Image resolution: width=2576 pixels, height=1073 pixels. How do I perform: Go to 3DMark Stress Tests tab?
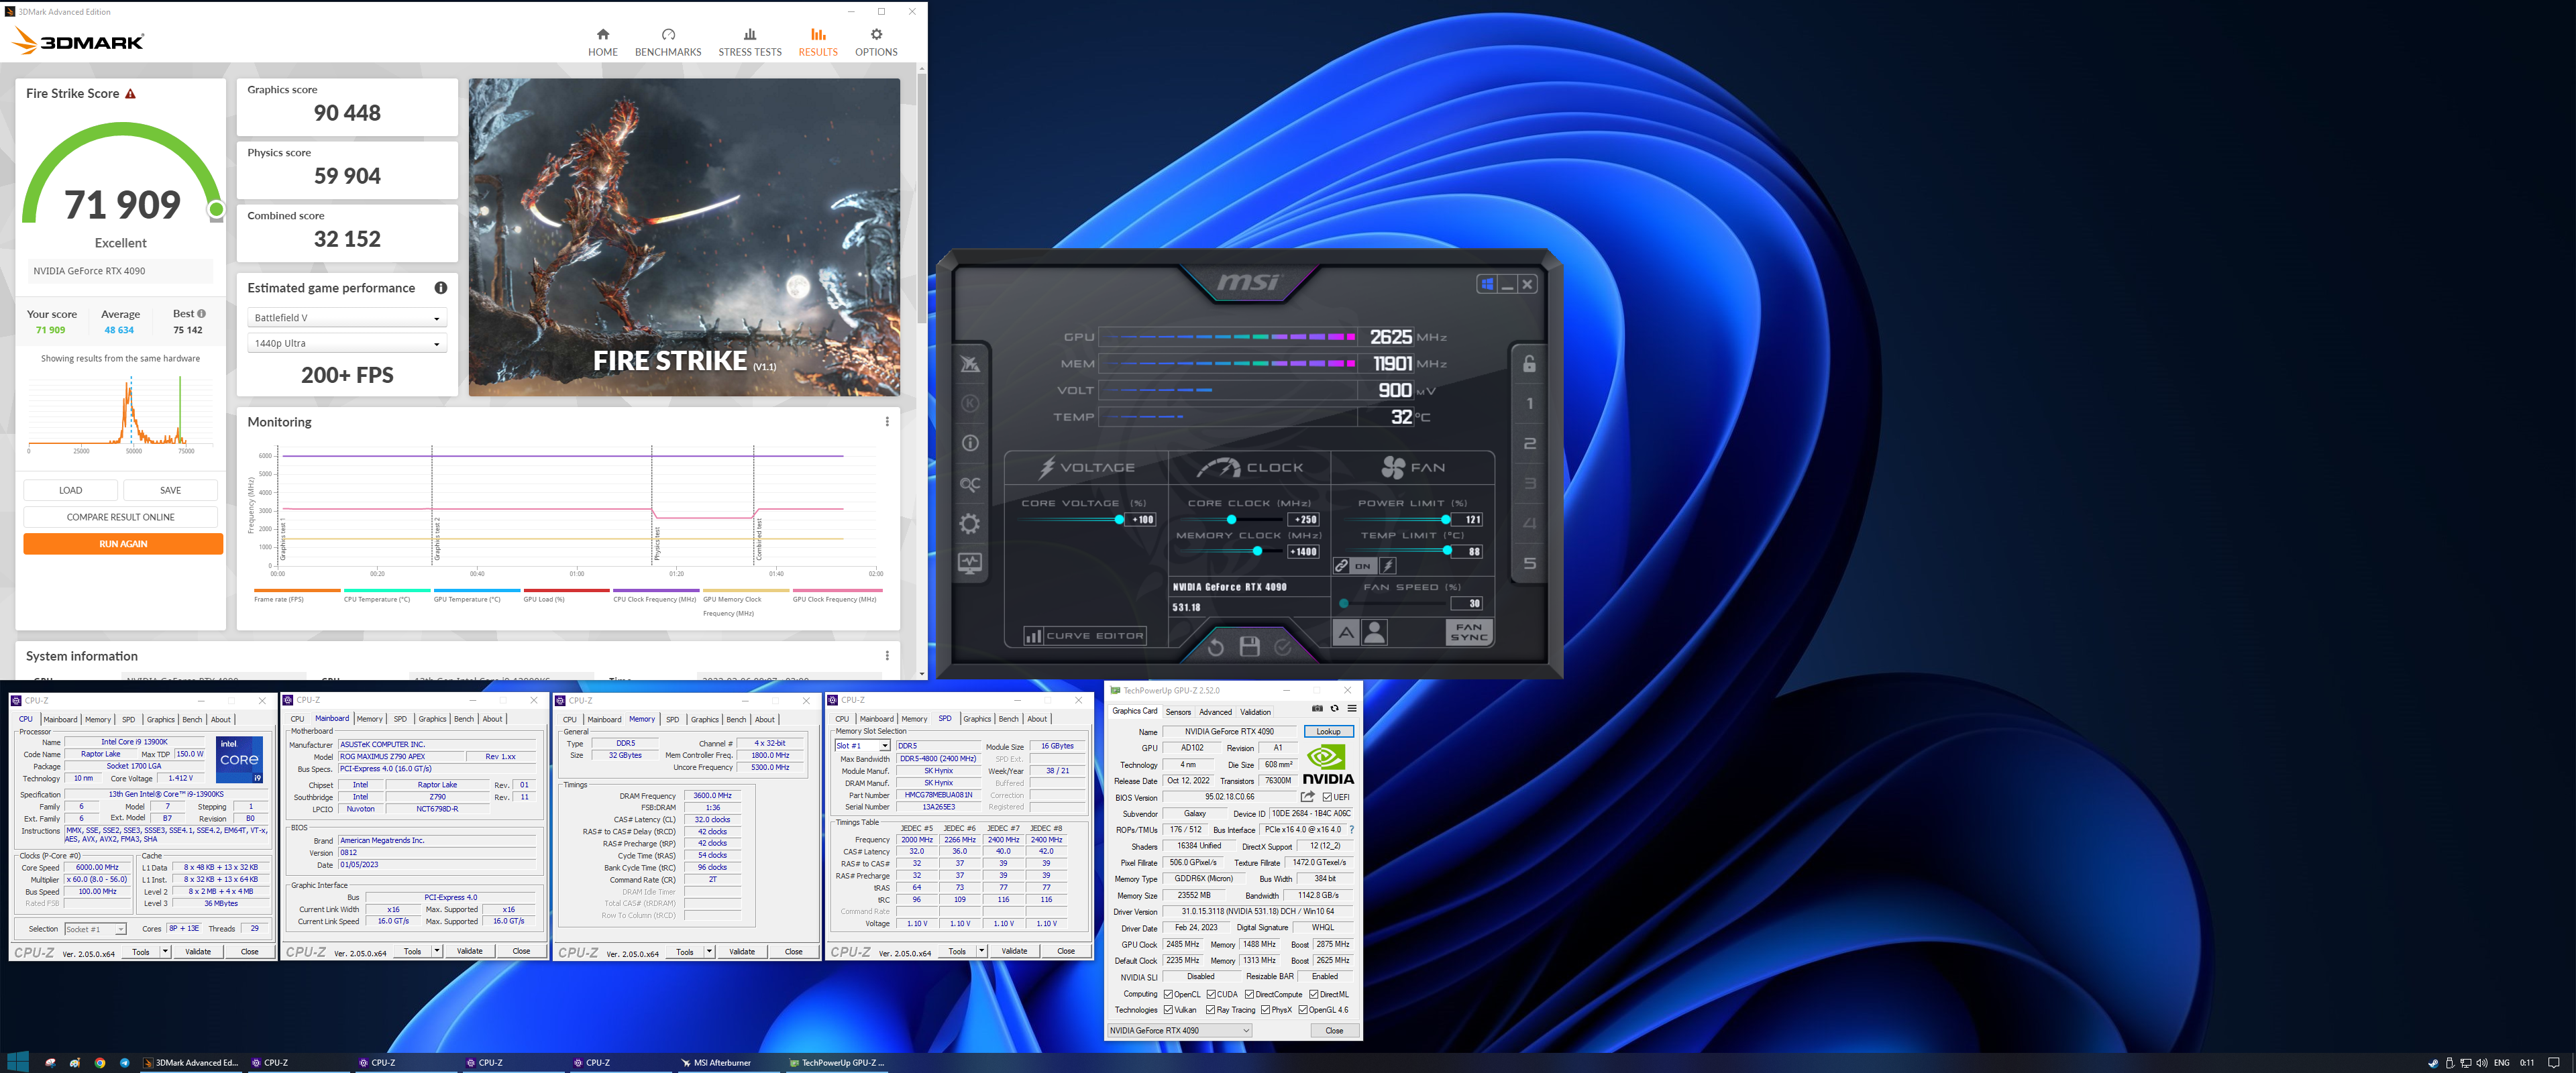click(750, 42)
